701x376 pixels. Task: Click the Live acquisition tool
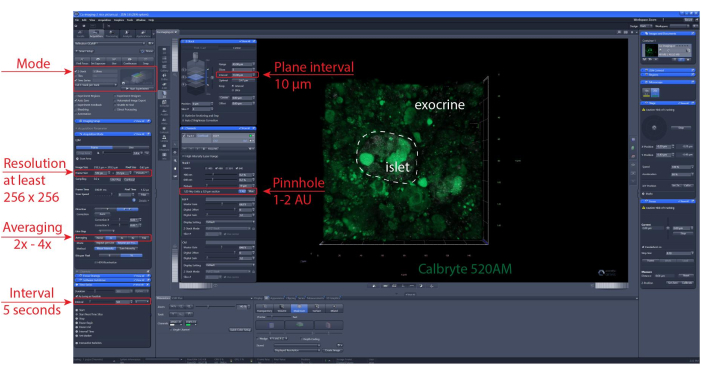[114, 61]
